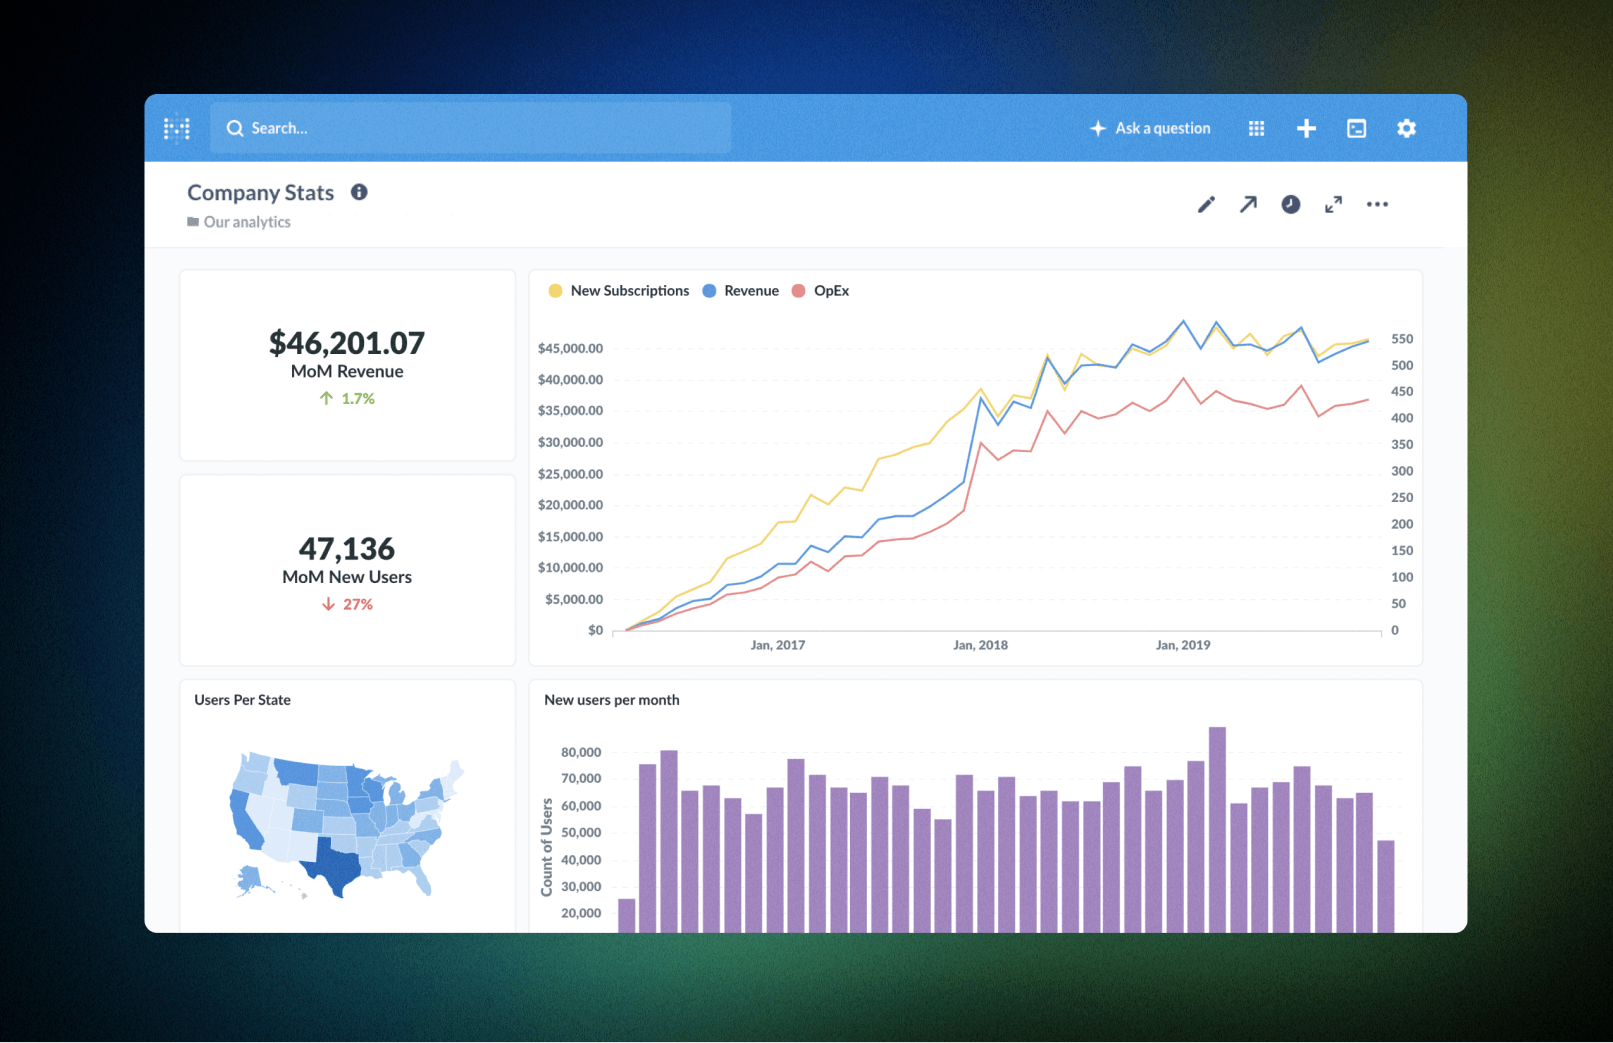Screen dimensions: 1613x1043
Task: Click the Jan, 2019 axis label
Action: coord(1183,645)
